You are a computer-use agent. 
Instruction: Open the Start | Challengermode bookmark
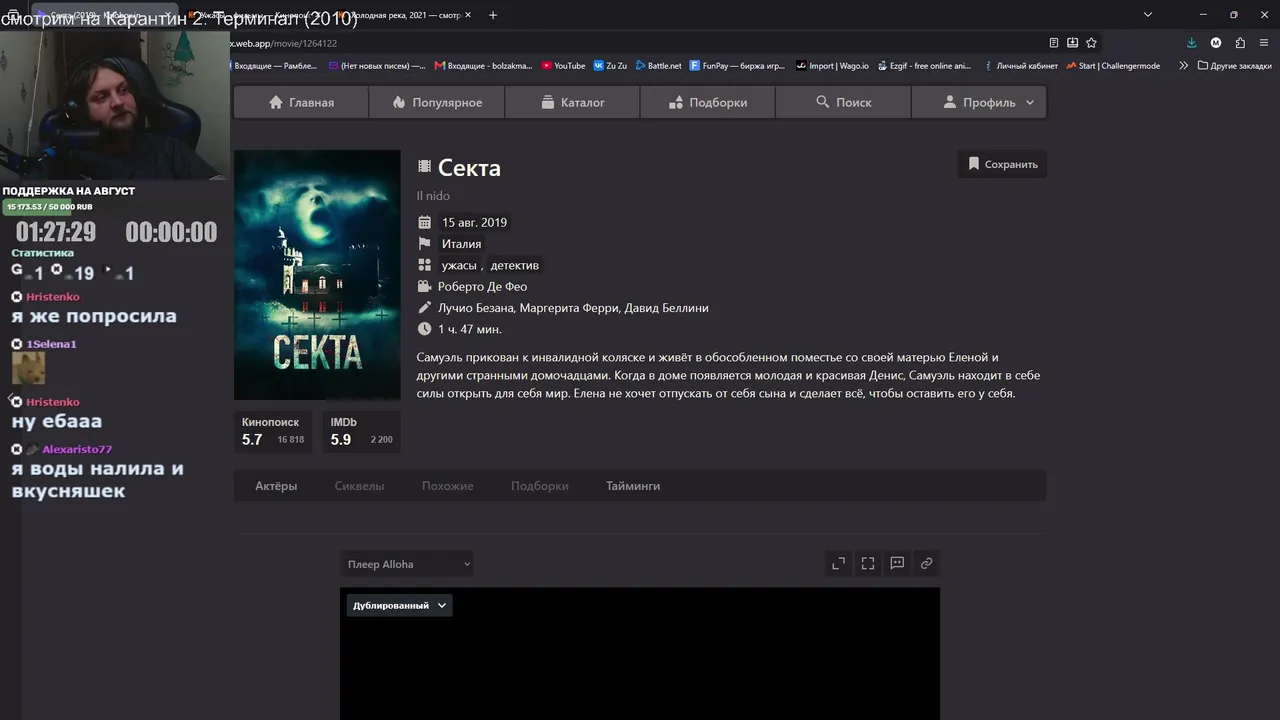click(1113, 66)
